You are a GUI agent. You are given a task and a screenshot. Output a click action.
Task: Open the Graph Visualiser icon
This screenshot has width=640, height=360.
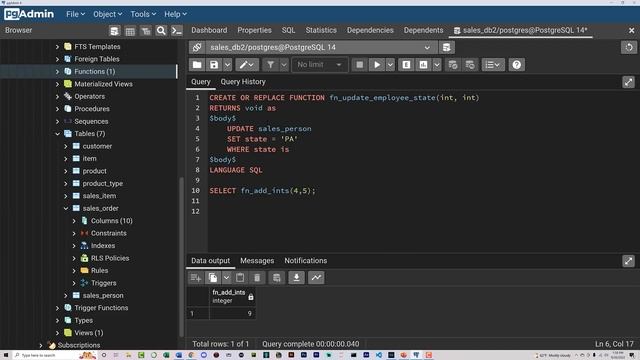(316, 278)
